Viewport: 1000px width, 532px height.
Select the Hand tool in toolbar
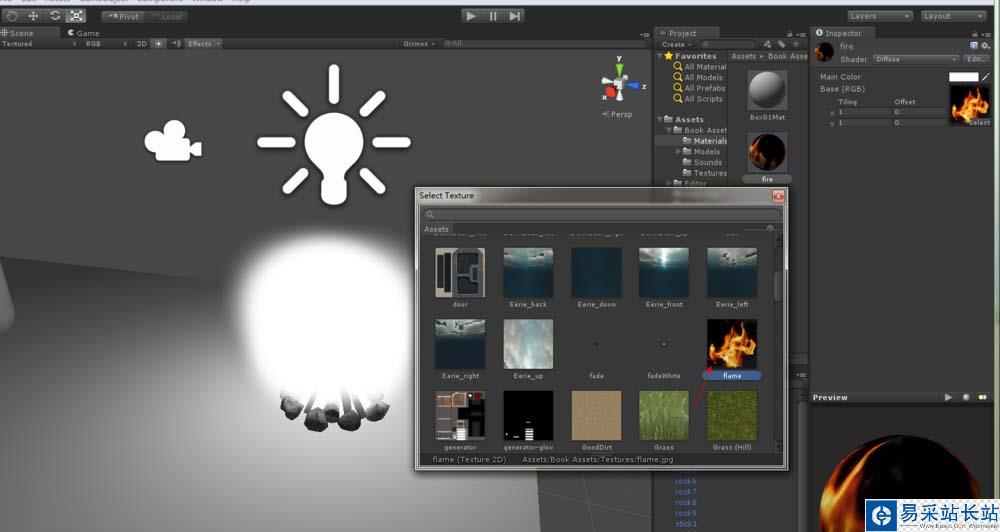11,16
